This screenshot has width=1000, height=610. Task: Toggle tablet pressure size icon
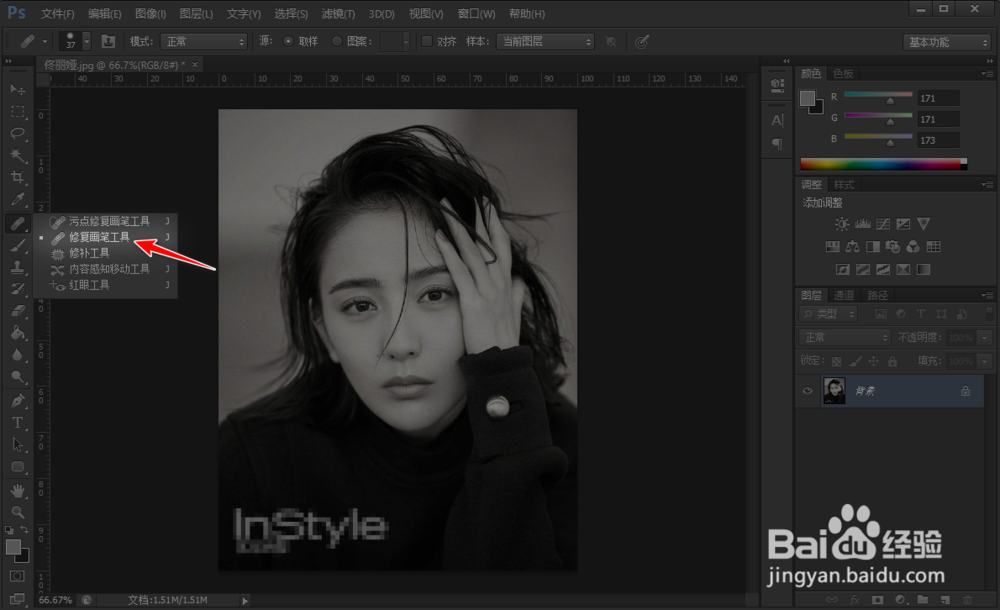click(x=642, y=41)
